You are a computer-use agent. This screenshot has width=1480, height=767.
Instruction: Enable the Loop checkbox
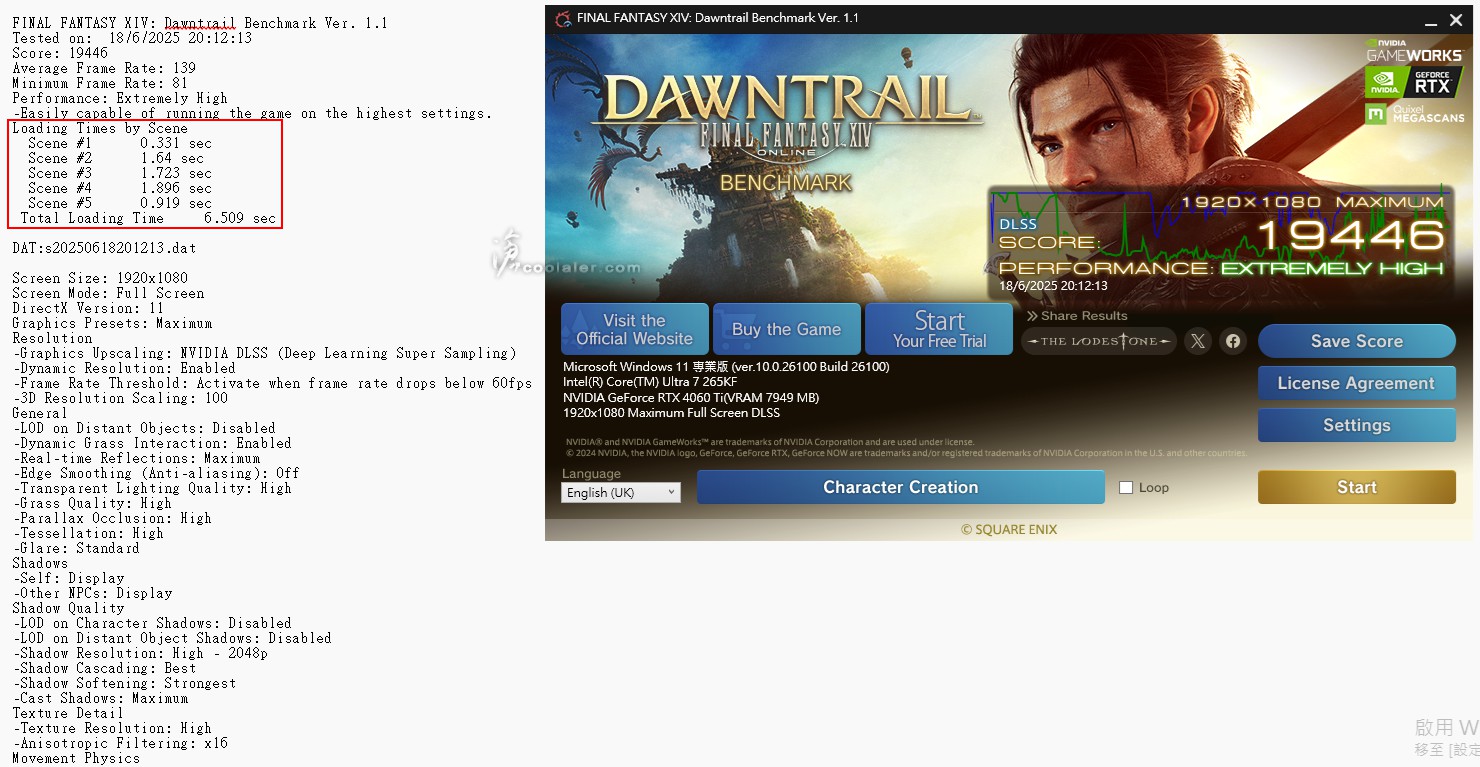coord(1126,488)
